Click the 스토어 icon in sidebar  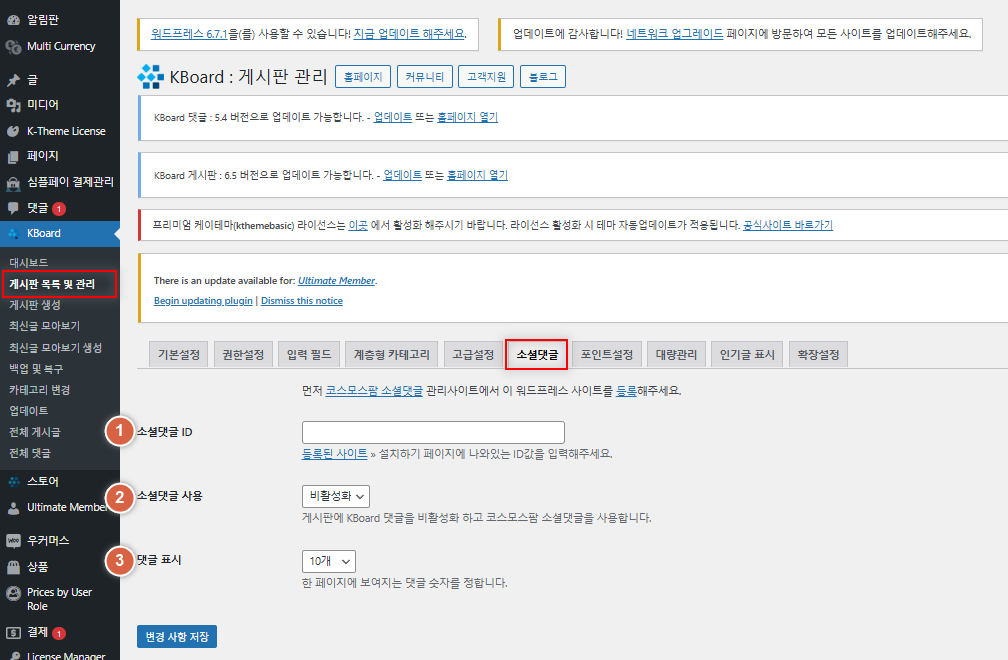14,481
